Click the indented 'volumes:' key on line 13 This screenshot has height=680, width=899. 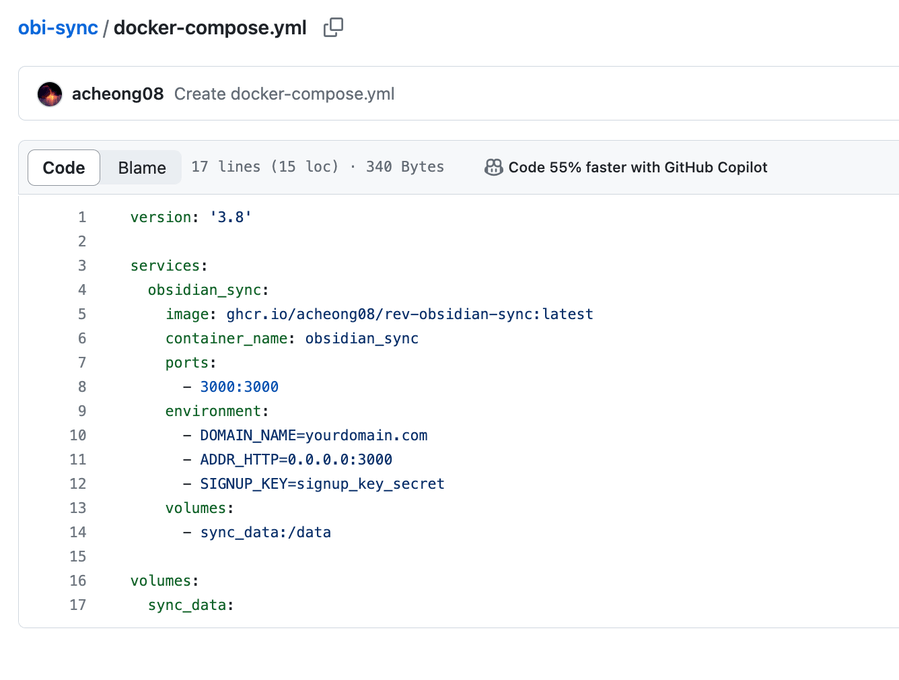[200, 508]
